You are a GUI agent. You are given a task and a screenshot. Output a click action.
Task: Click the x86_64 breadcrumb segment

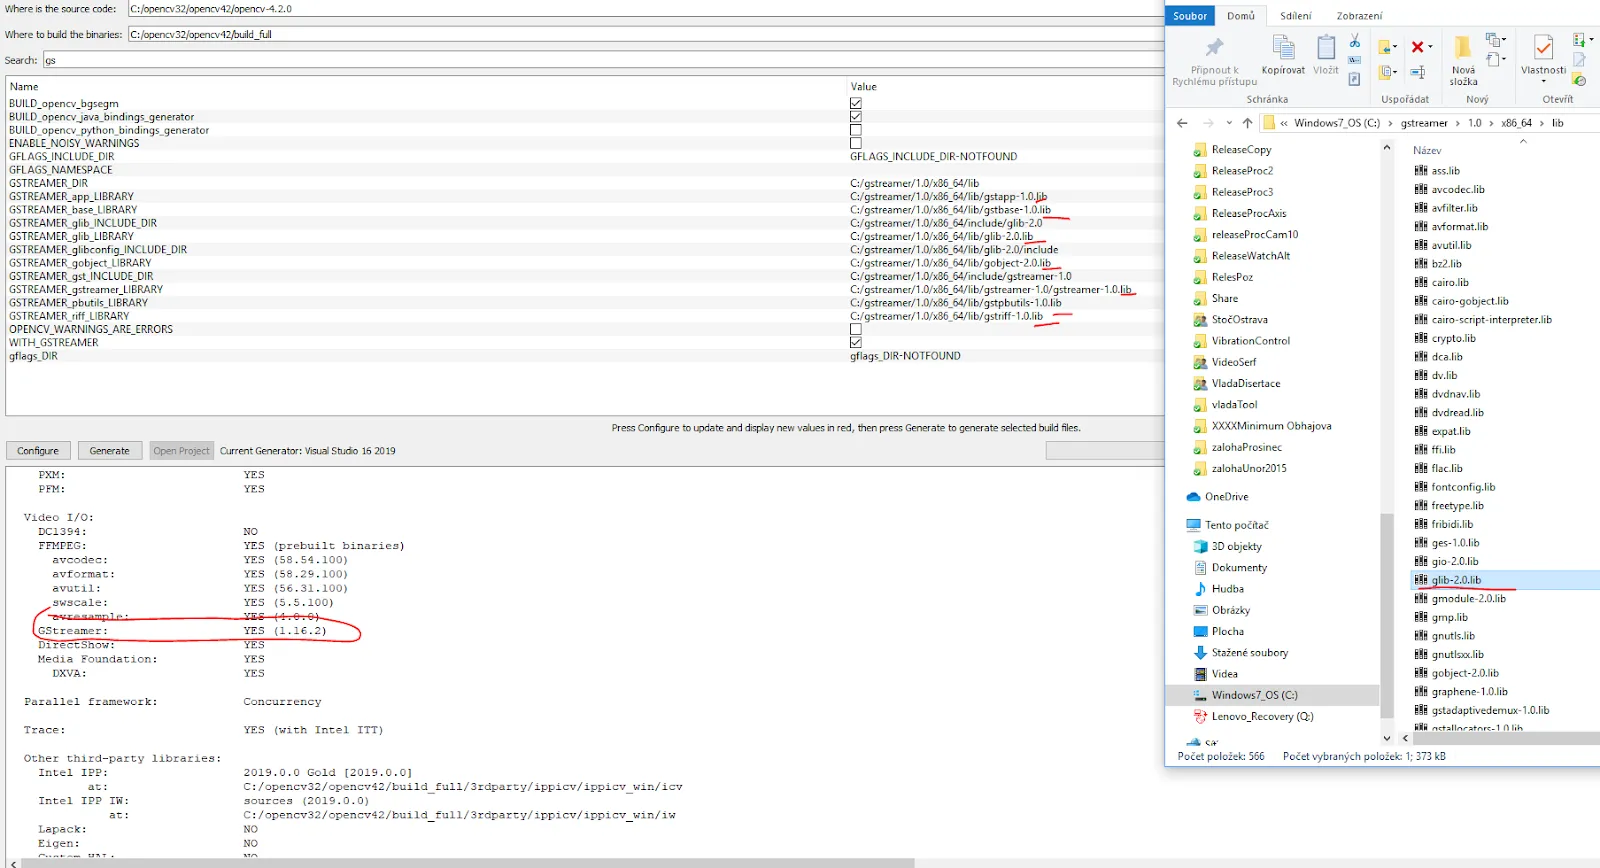click(x=1516, y=123)
